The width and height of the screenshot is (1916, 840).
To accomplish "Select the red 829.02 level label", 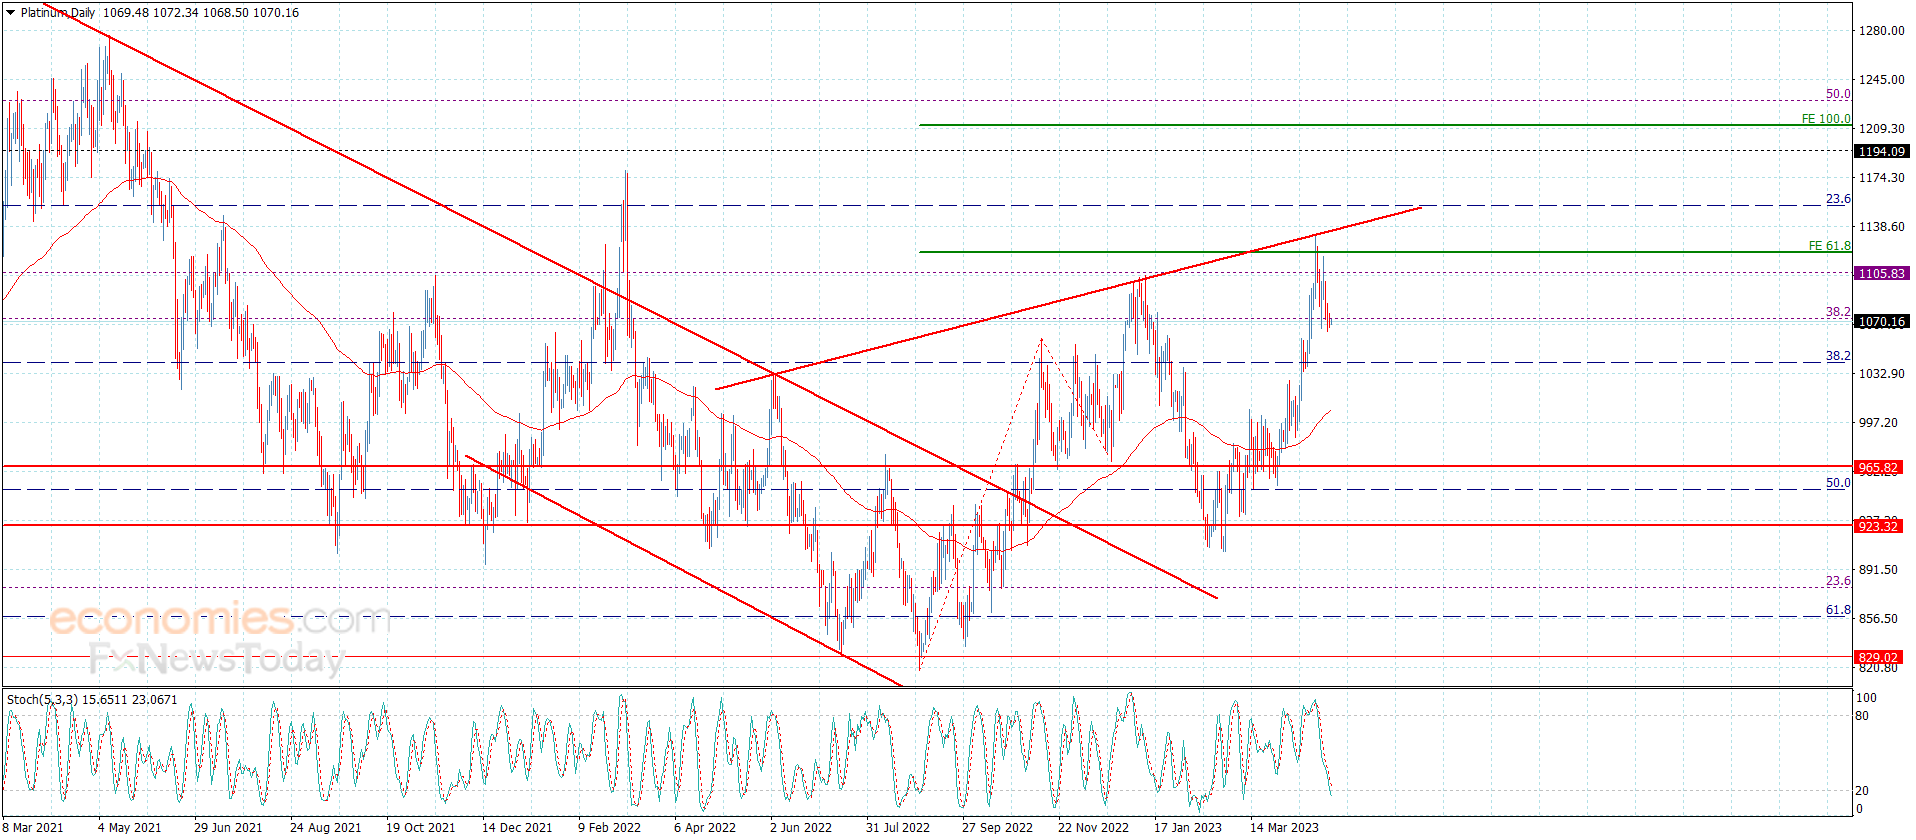I will point(1877,658).
